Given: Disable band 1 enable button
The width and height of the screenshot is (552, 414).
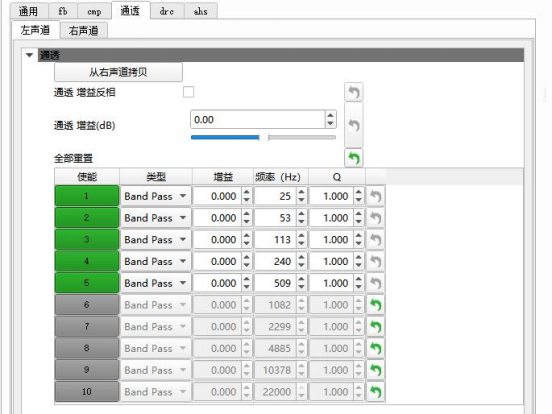Looking at the screenshot, I should [x=87, y=196].
